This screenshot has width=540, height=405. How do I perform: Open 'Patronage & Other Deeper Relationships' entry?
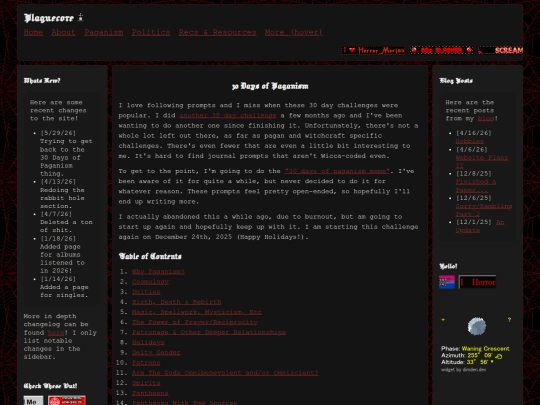click(209, 332)
